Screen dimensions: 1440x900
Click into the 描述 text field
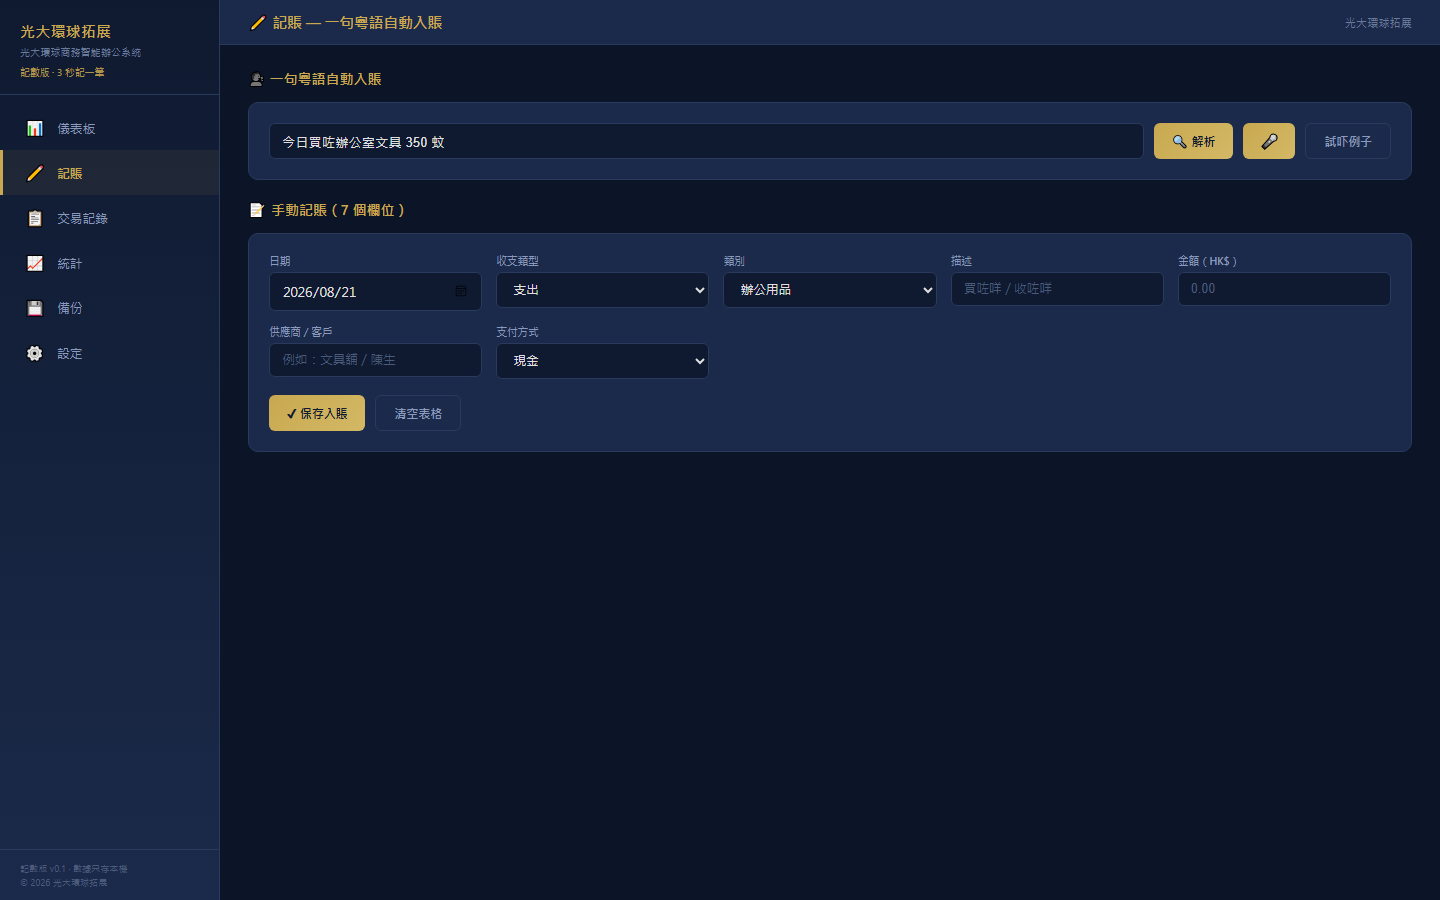coord(1057,289)
